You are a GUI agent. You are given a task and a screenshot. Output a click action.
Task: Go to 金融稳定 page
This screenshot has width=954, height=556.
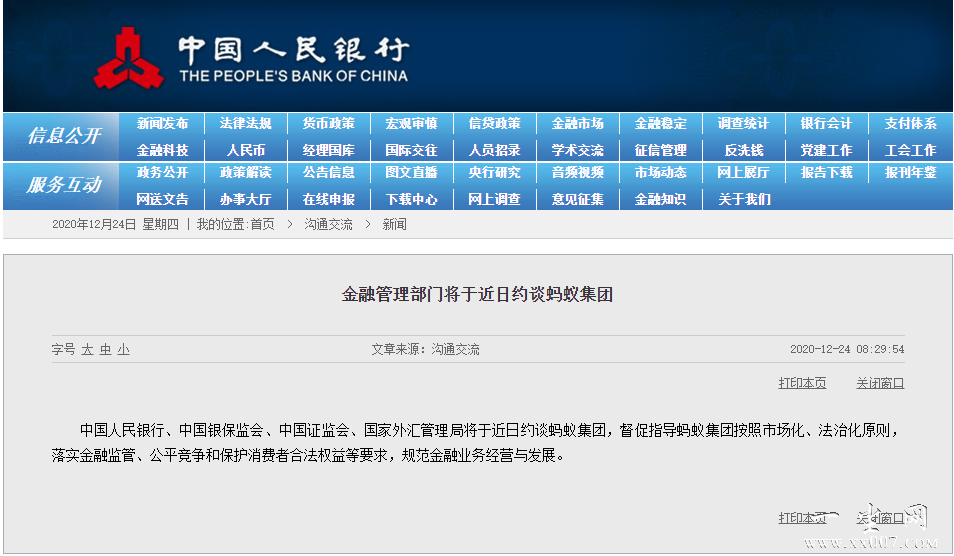[x=661, y=123]
